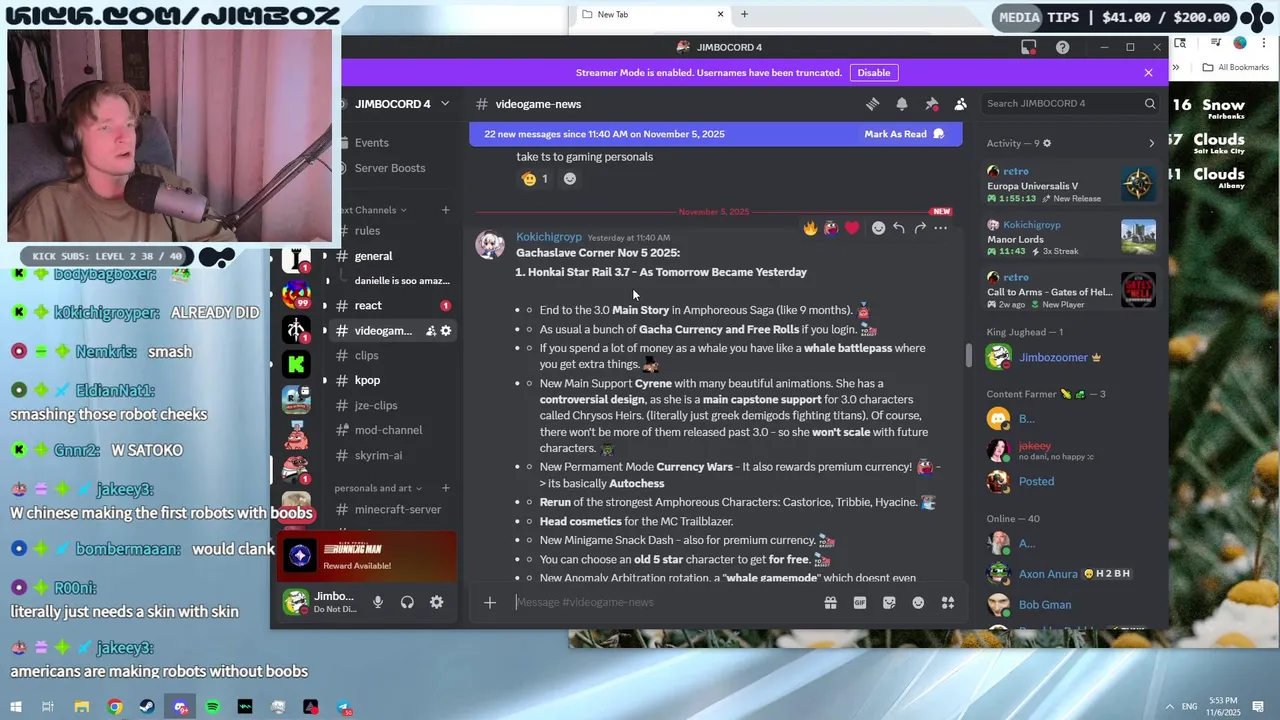This screenshot has height=720, width=1280.
Task: Open the Bob Gman member entry
Action: click(x=1071, y=605)
